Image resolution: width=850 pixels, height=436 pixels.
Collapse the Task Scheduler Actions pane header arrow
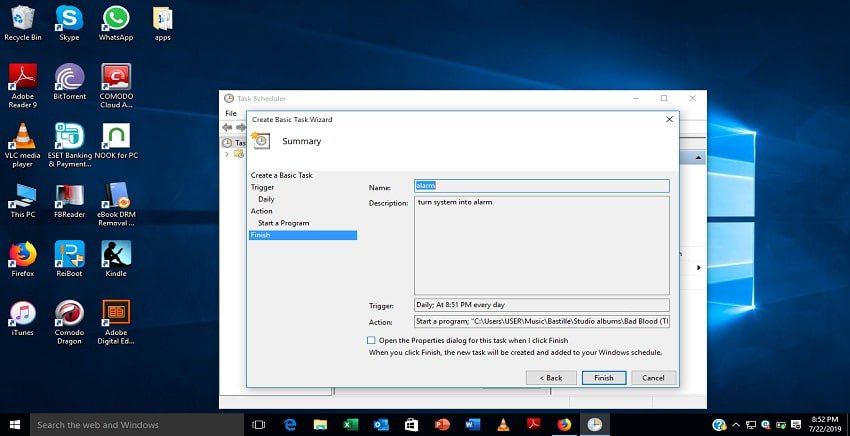click(698, 158)
